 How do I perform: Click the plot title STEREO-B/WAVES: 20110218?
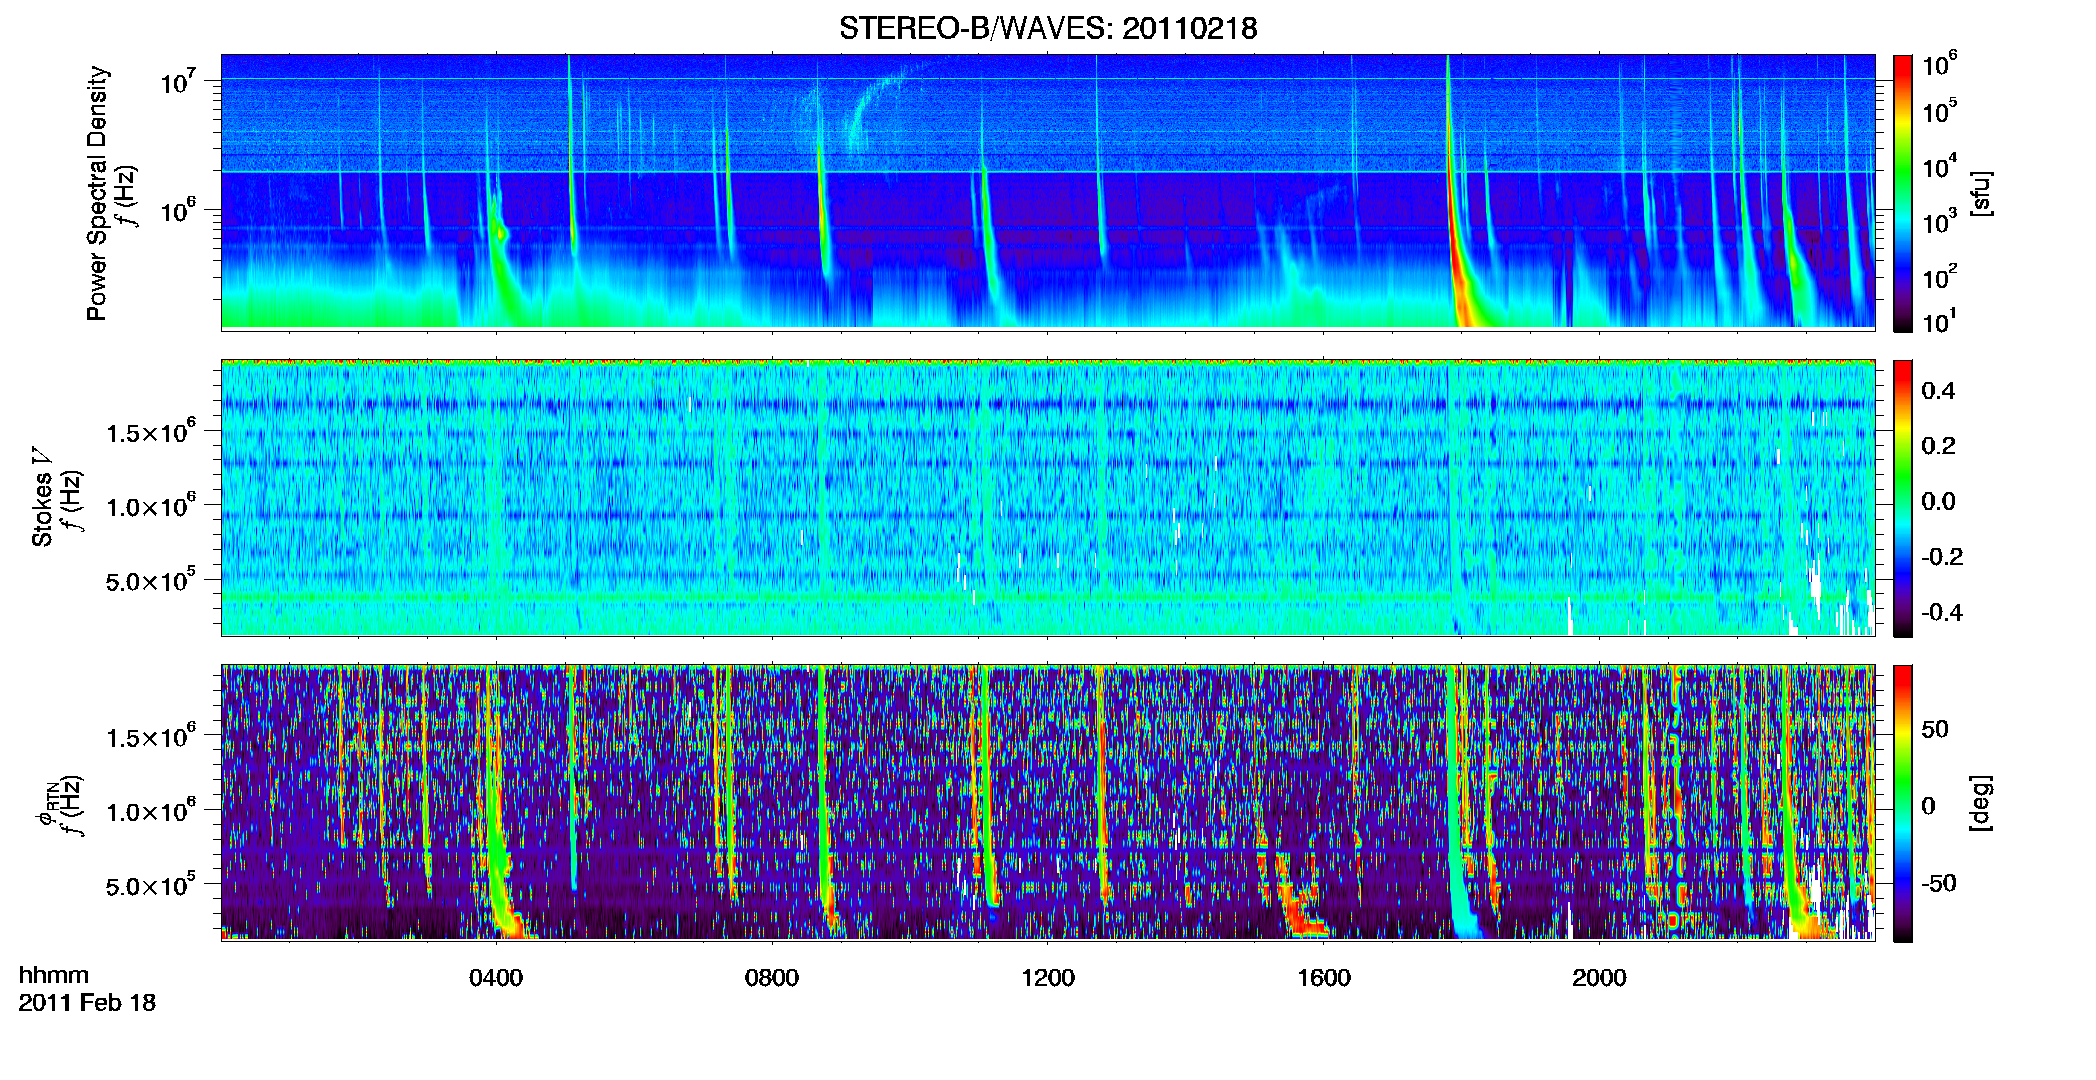pos(1048,29)
